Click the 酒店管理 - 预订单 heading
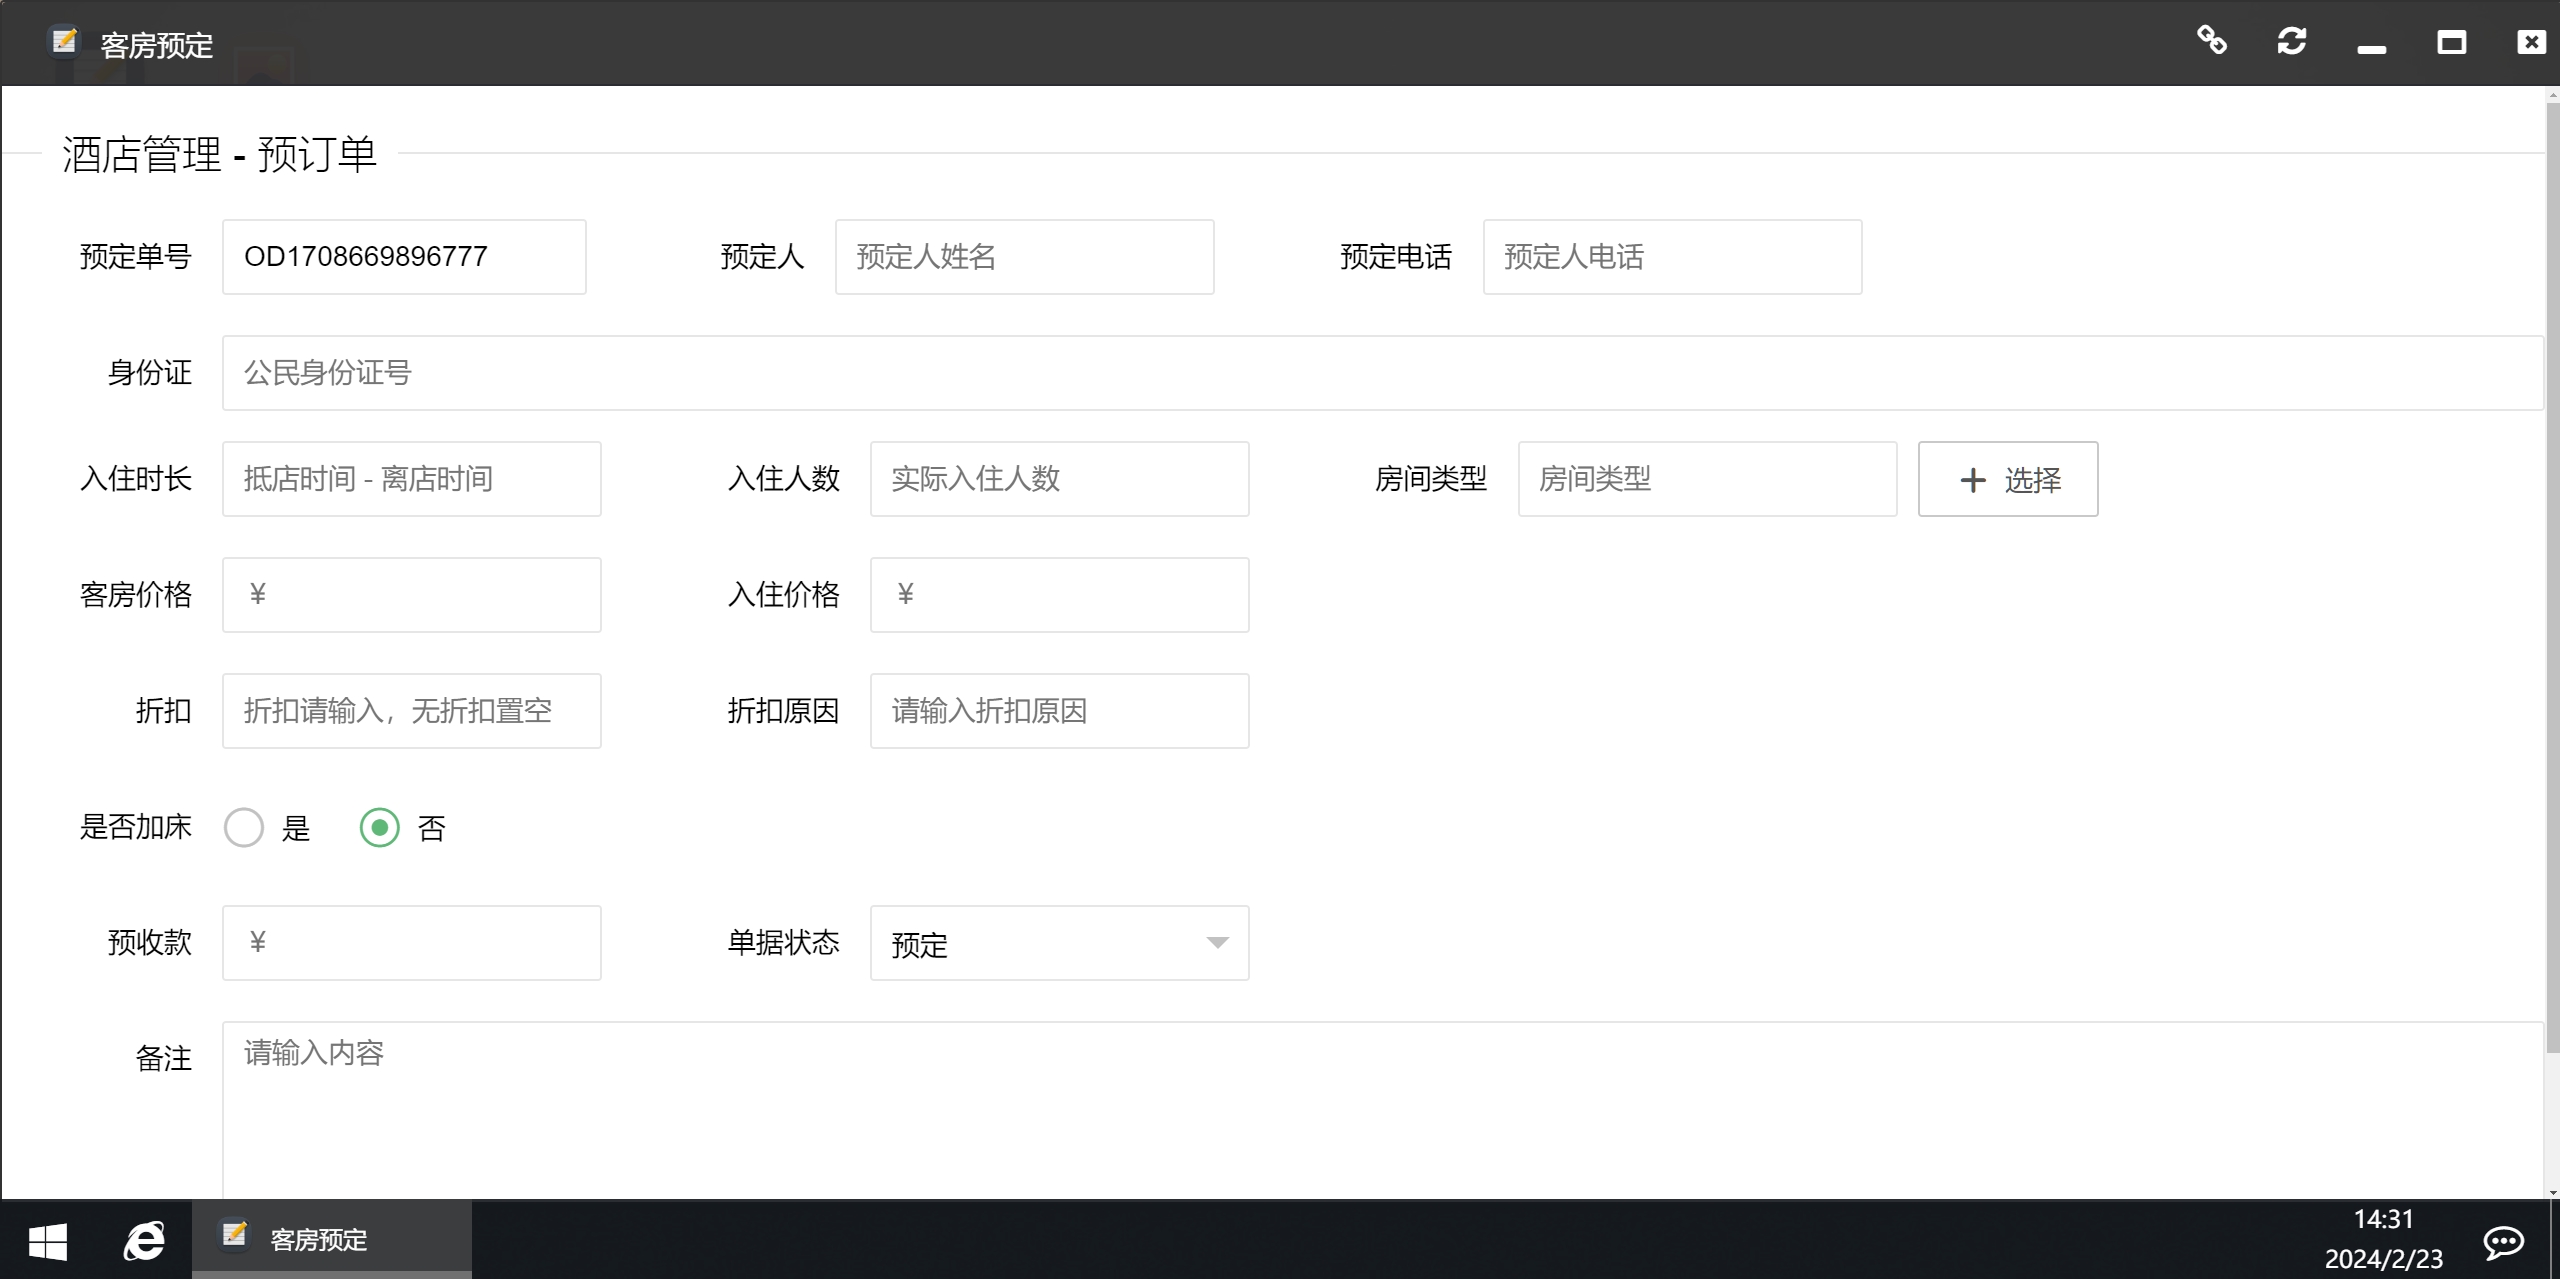This screenshot has height=1279, width=2560. point(219,155)
